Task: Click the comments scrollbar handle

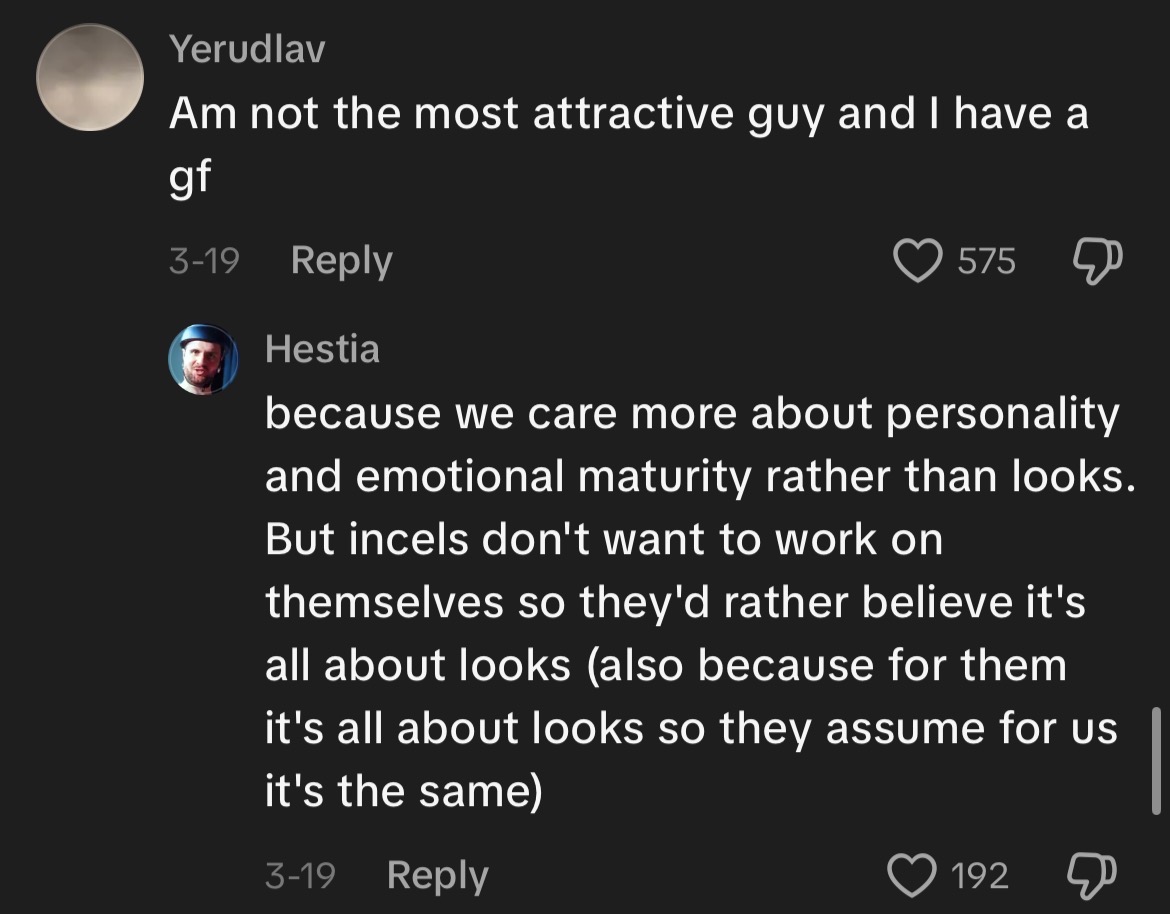Action: point(1156,760)
